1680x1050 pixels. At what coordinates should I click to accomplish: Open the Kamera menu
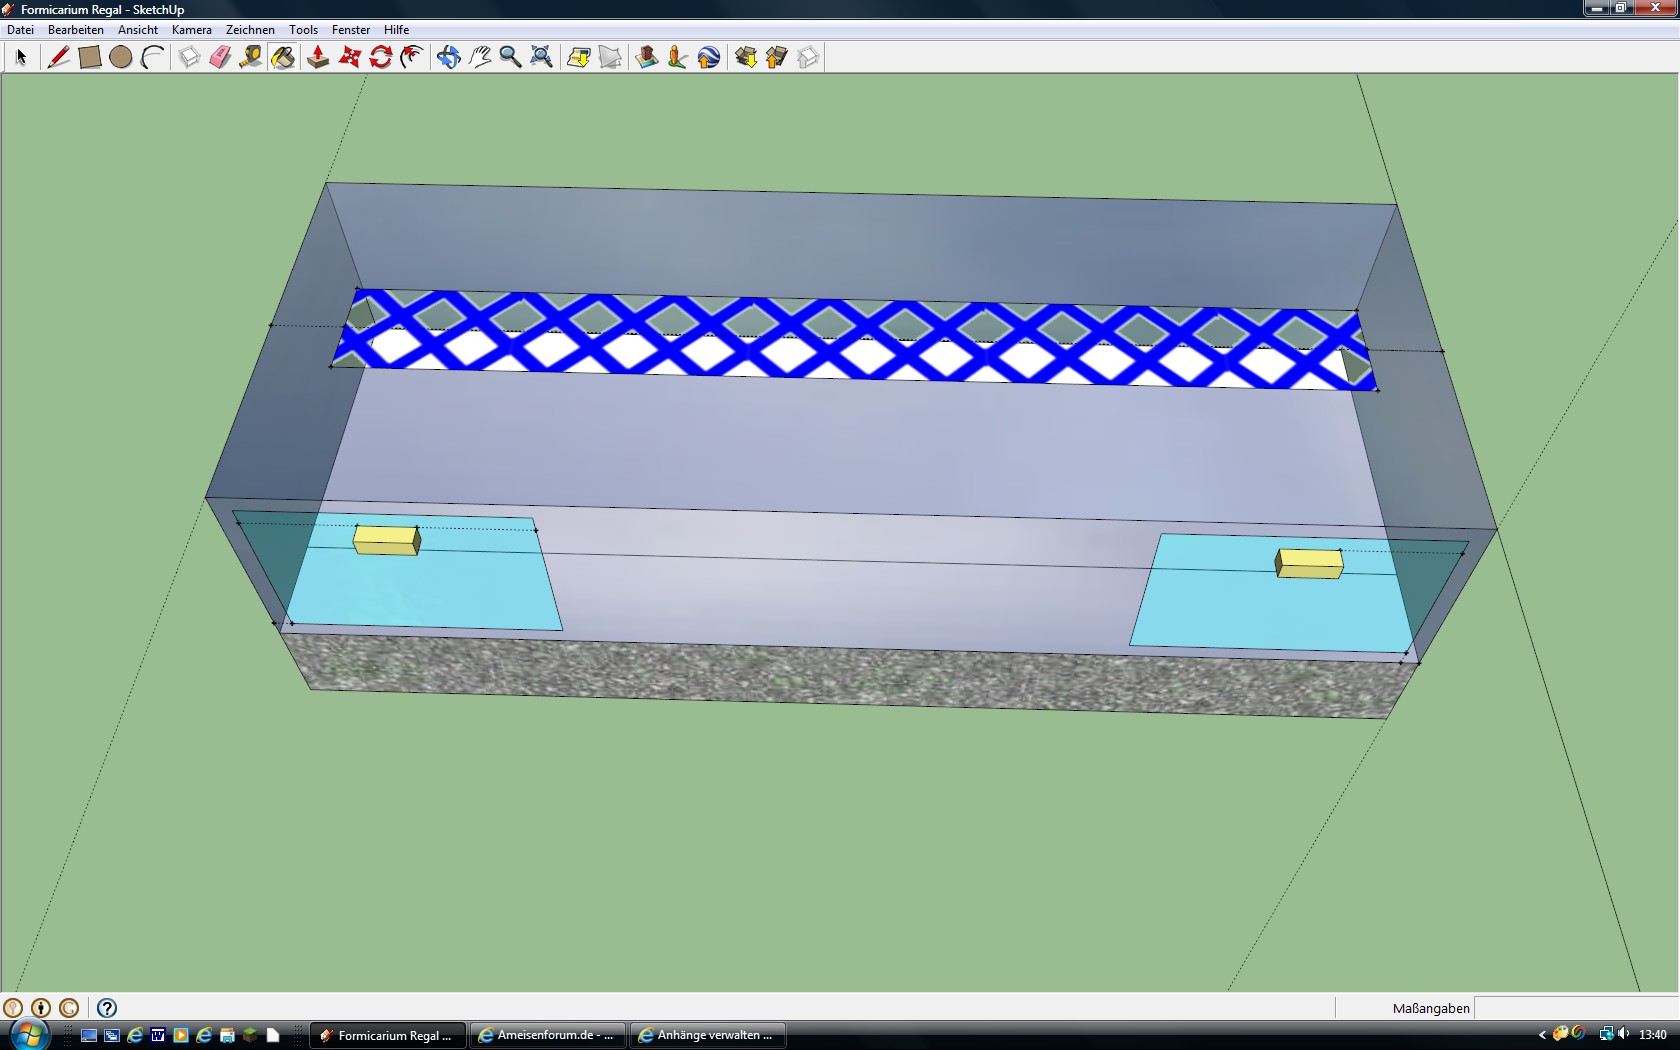[x=191, y=30]
